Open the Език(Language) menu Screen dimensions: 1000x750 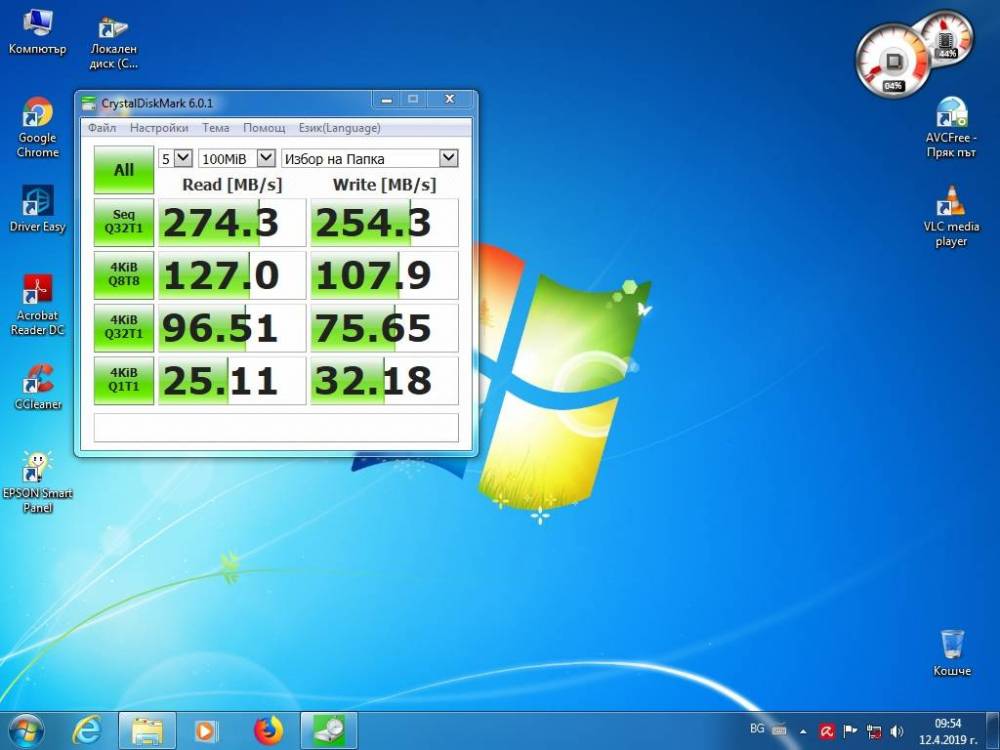pyautogui.click(x=339, y=128)
